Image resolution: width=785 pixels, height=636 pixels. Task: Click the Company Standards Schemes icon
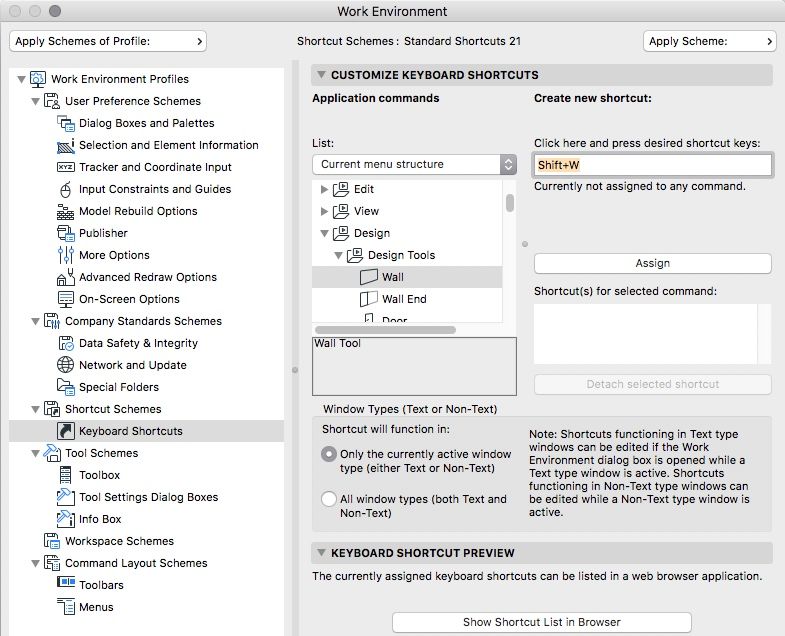coord(52,321)
